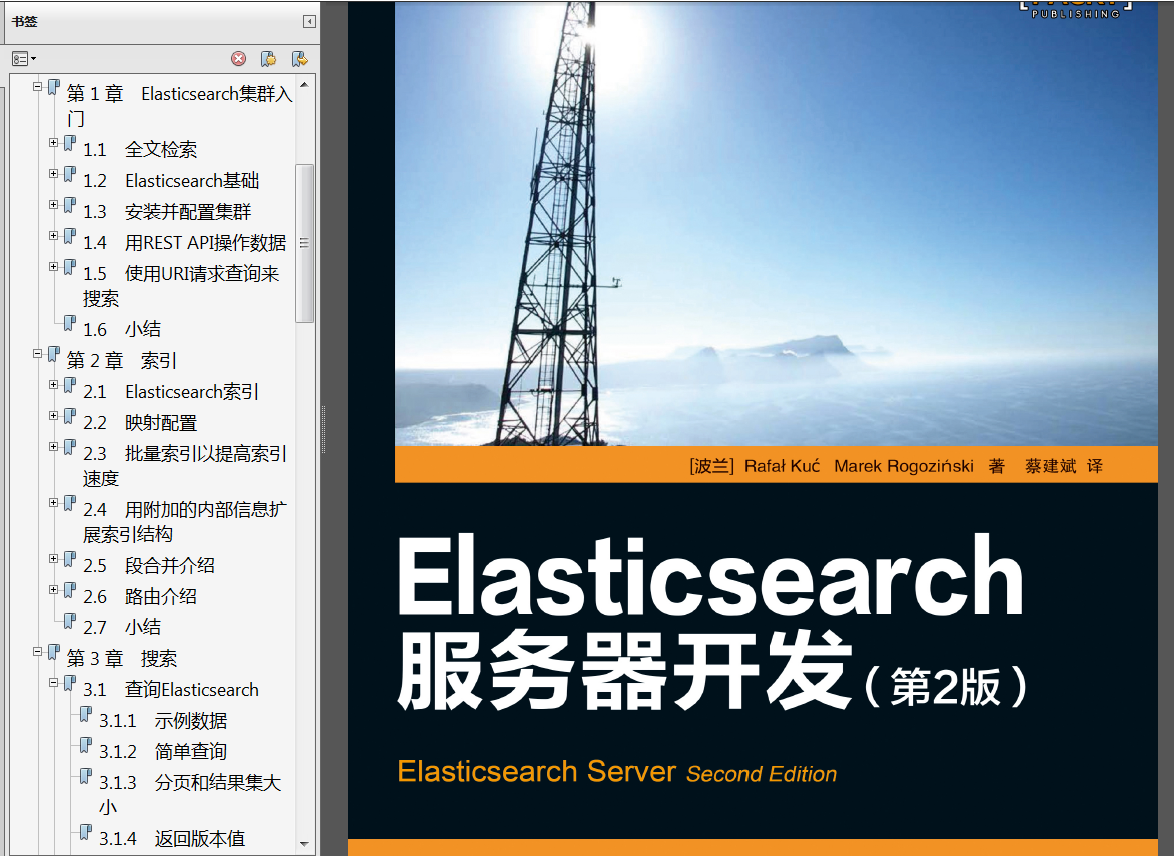This screenshot has height=856, width=1174.
Task: Click the panel splitter grip handle
Action: pos(323,430)
